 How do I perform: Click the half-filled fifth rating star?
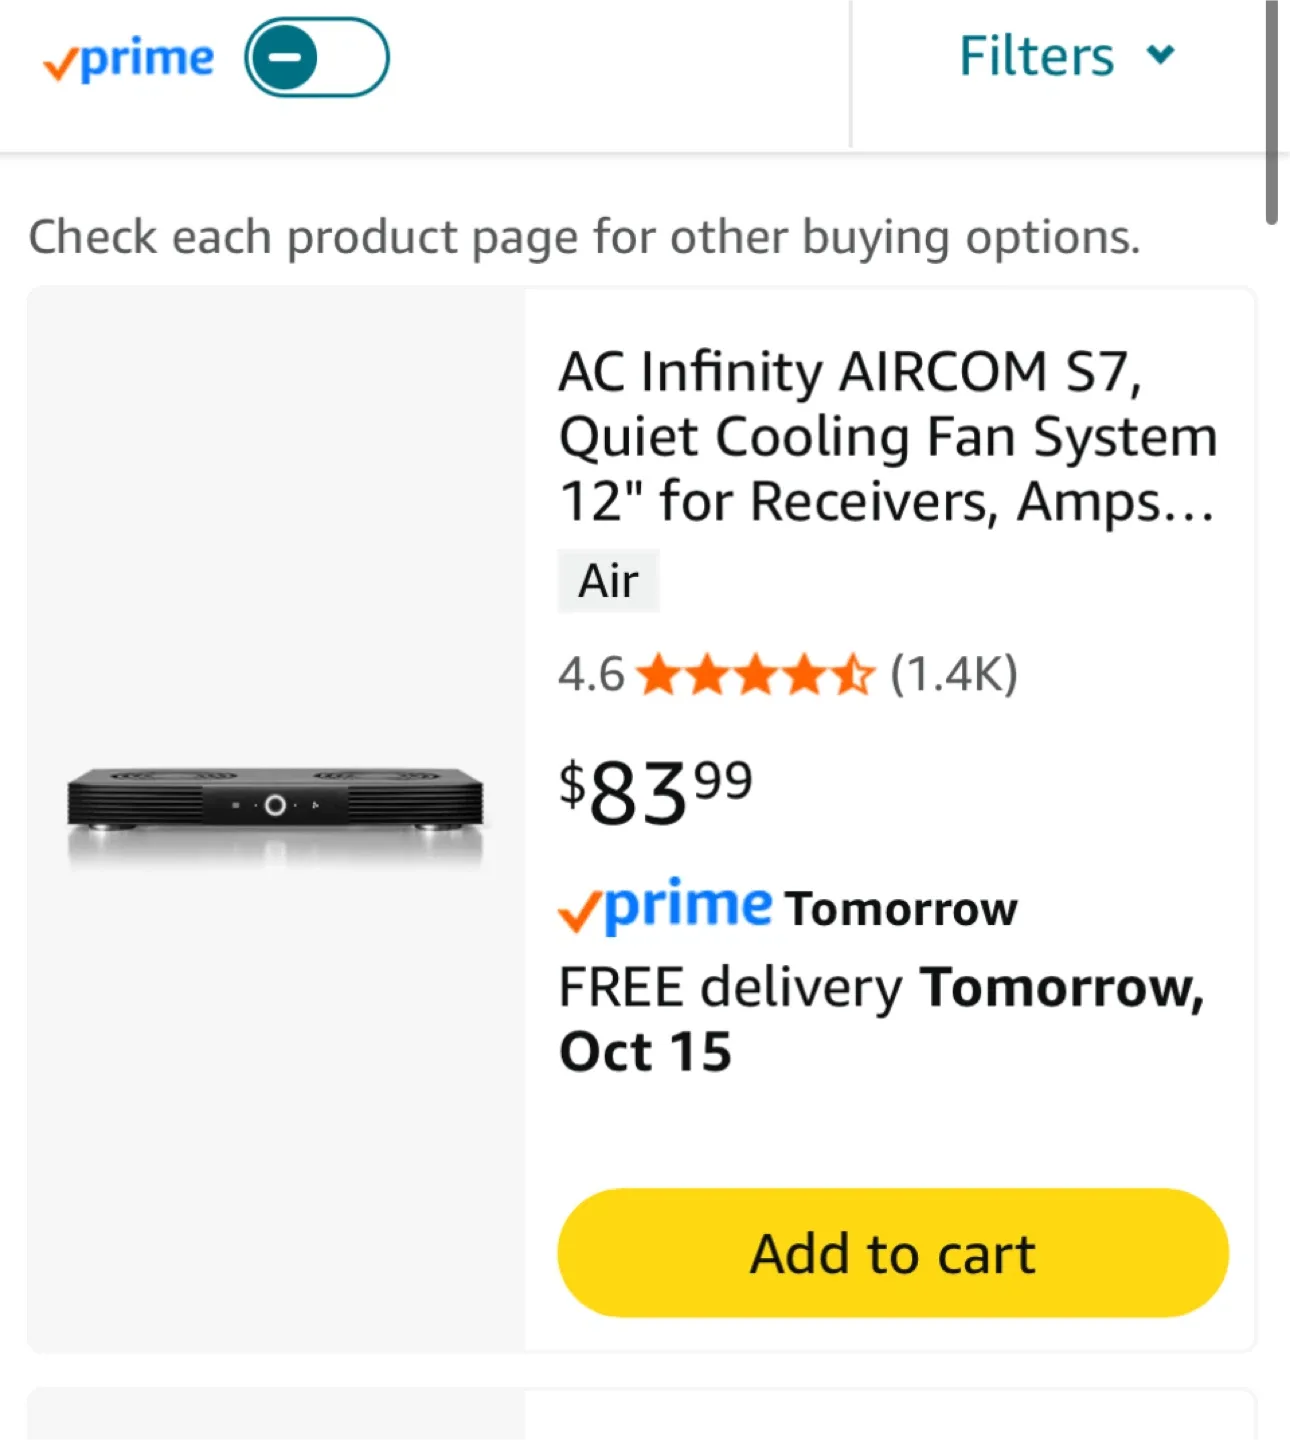pos(853,674)
